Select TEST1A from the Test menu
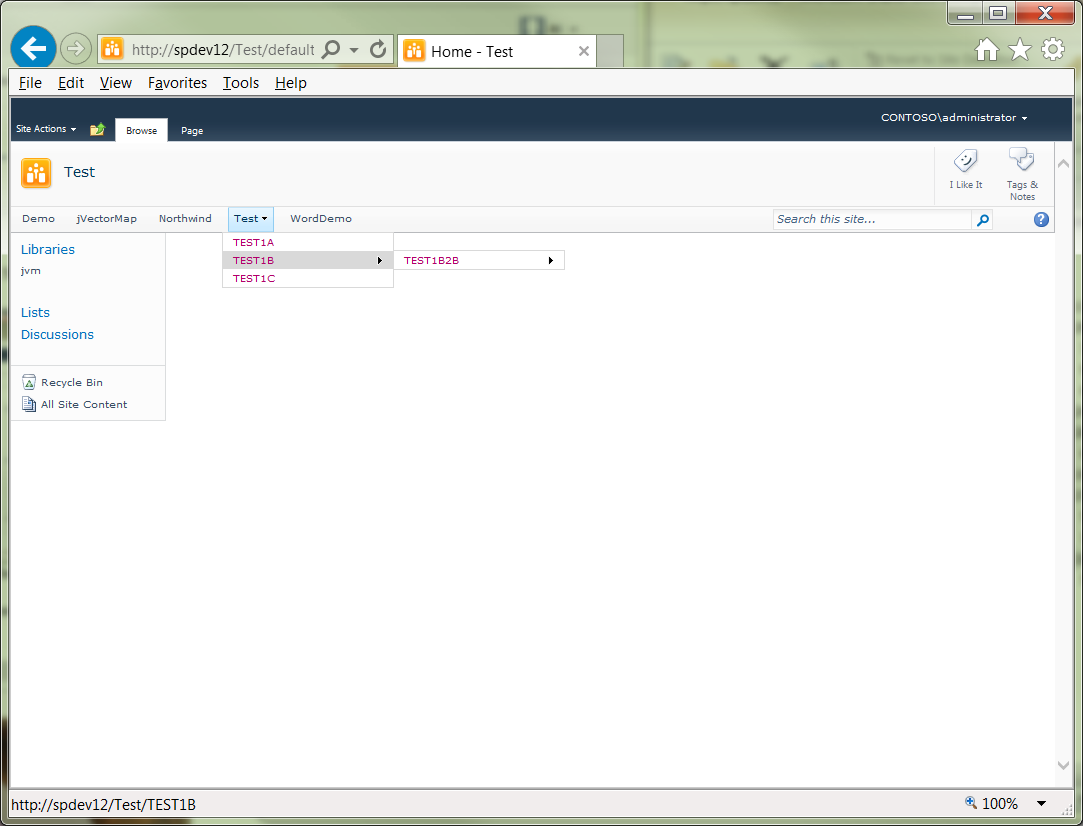Image resolution: width=1083 pixels, height=826 pixels. pos(252,241)
